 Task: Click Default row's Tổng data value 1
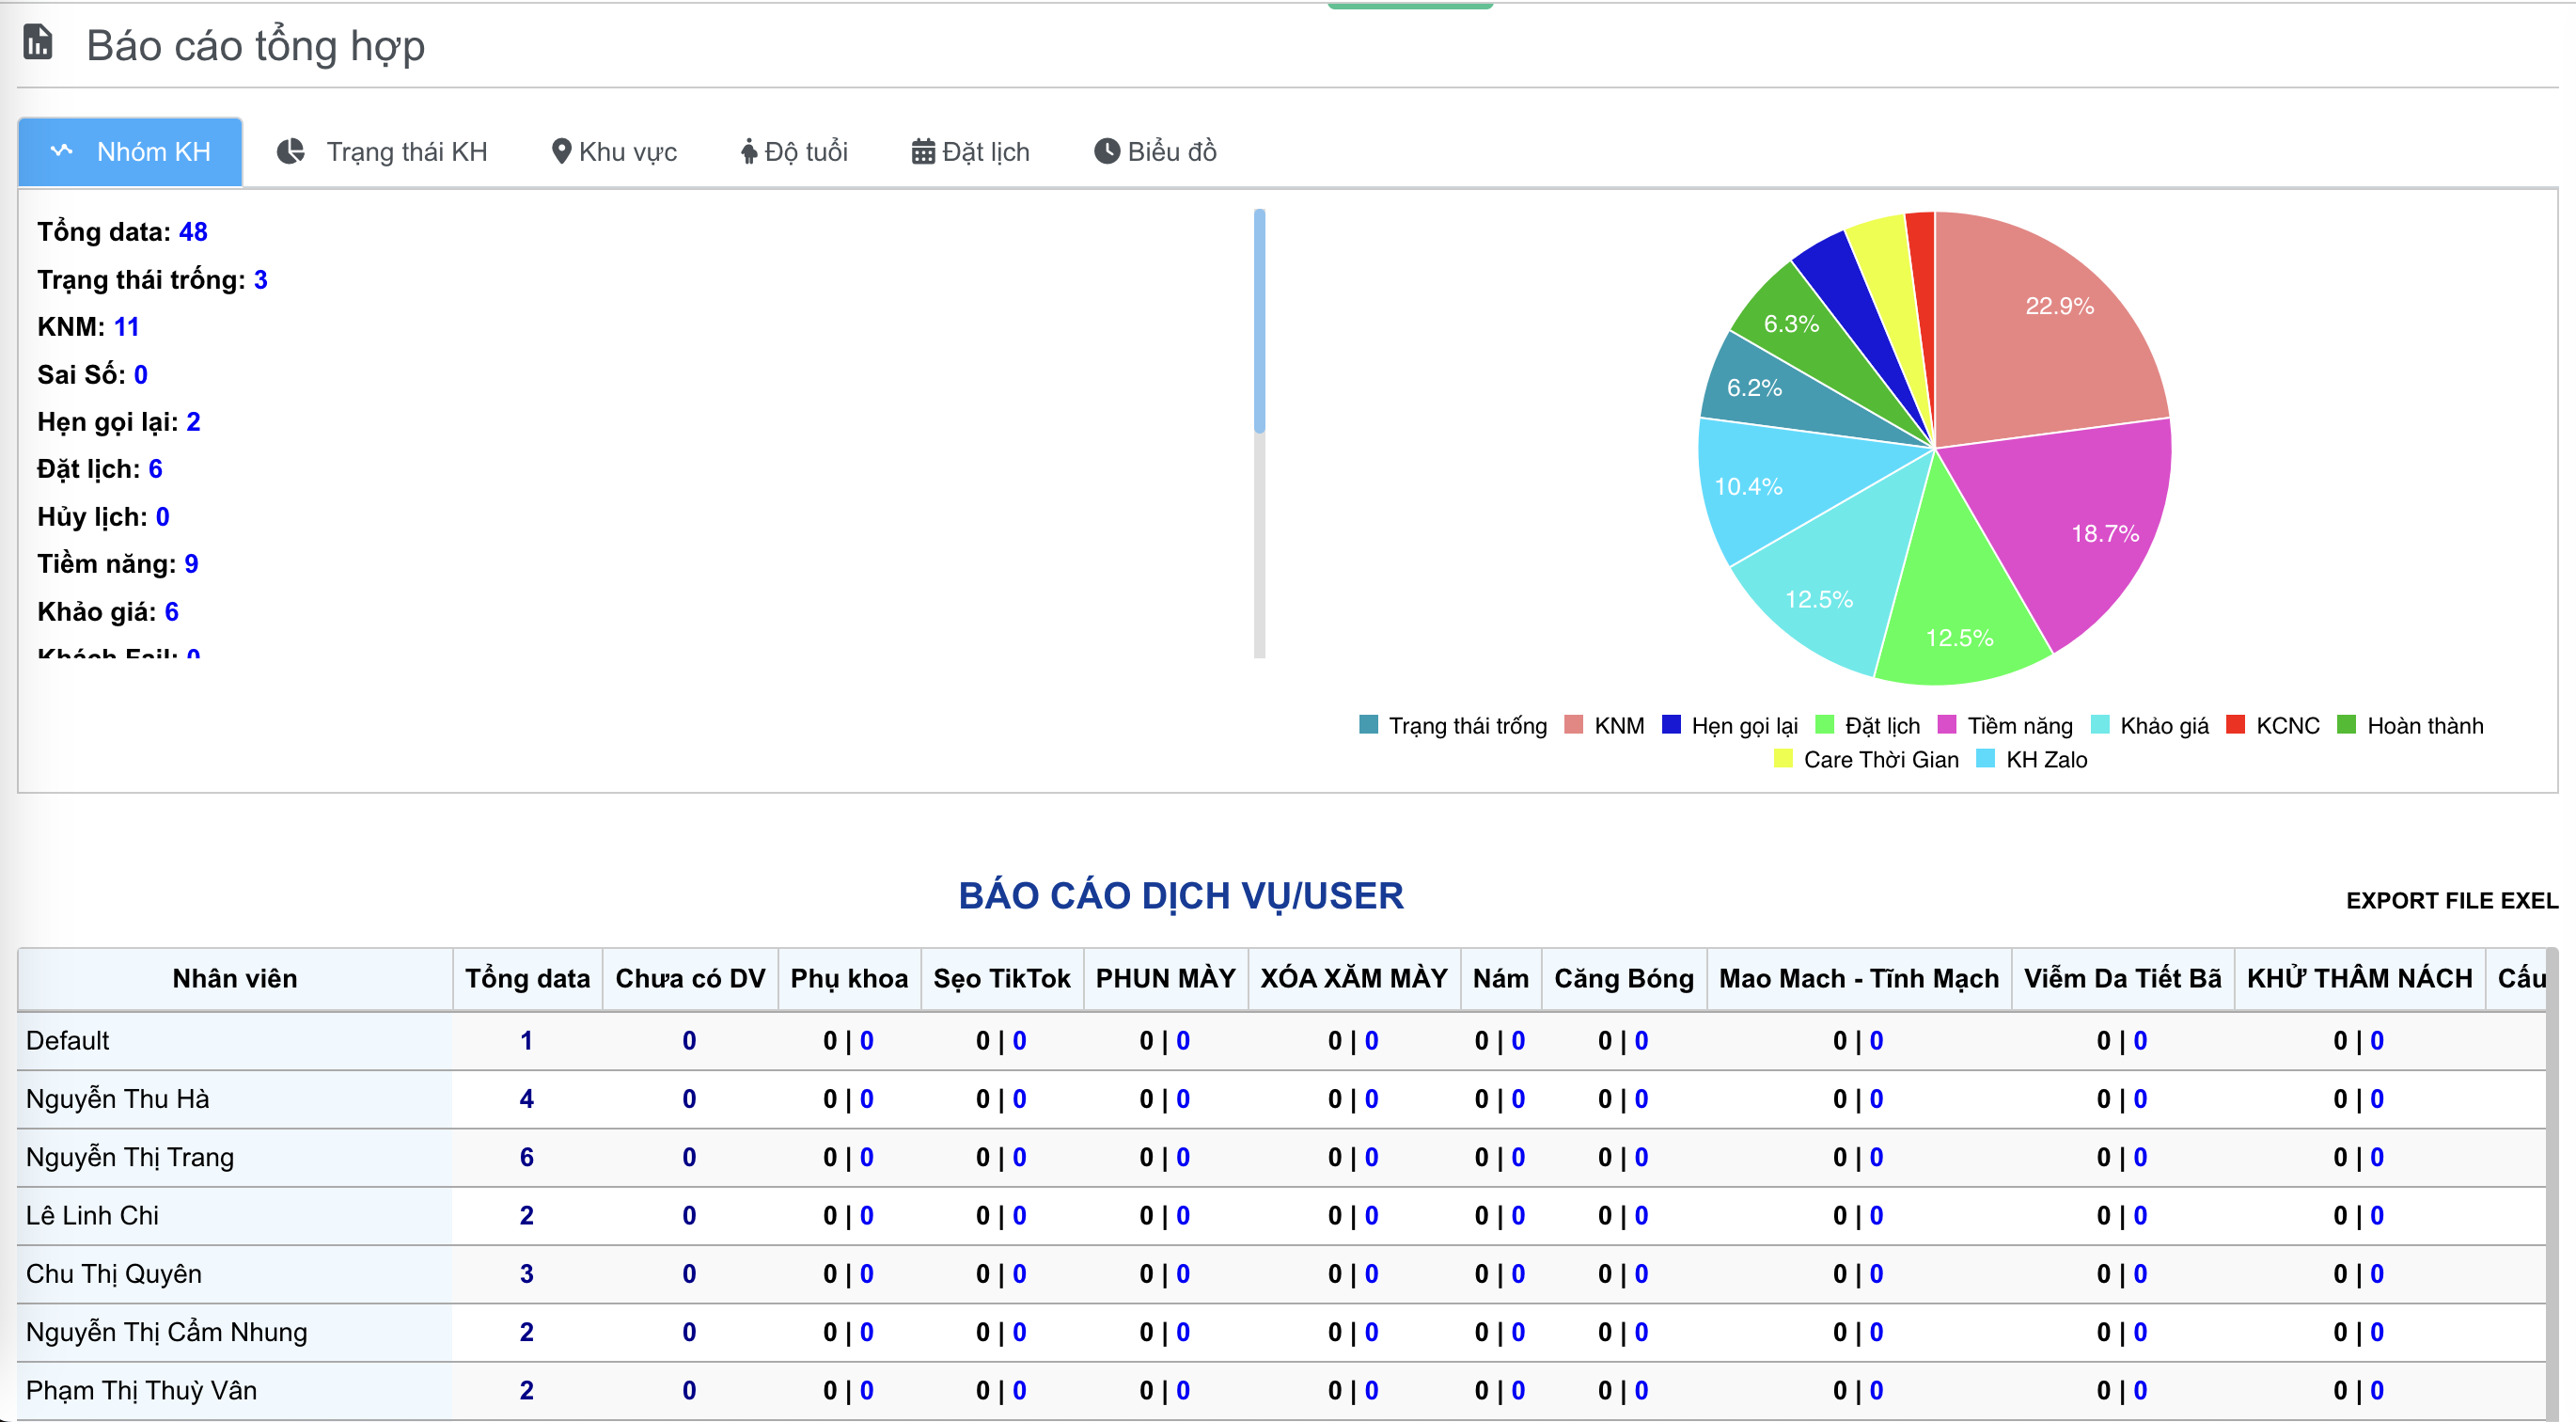[x=527, y=1040]
